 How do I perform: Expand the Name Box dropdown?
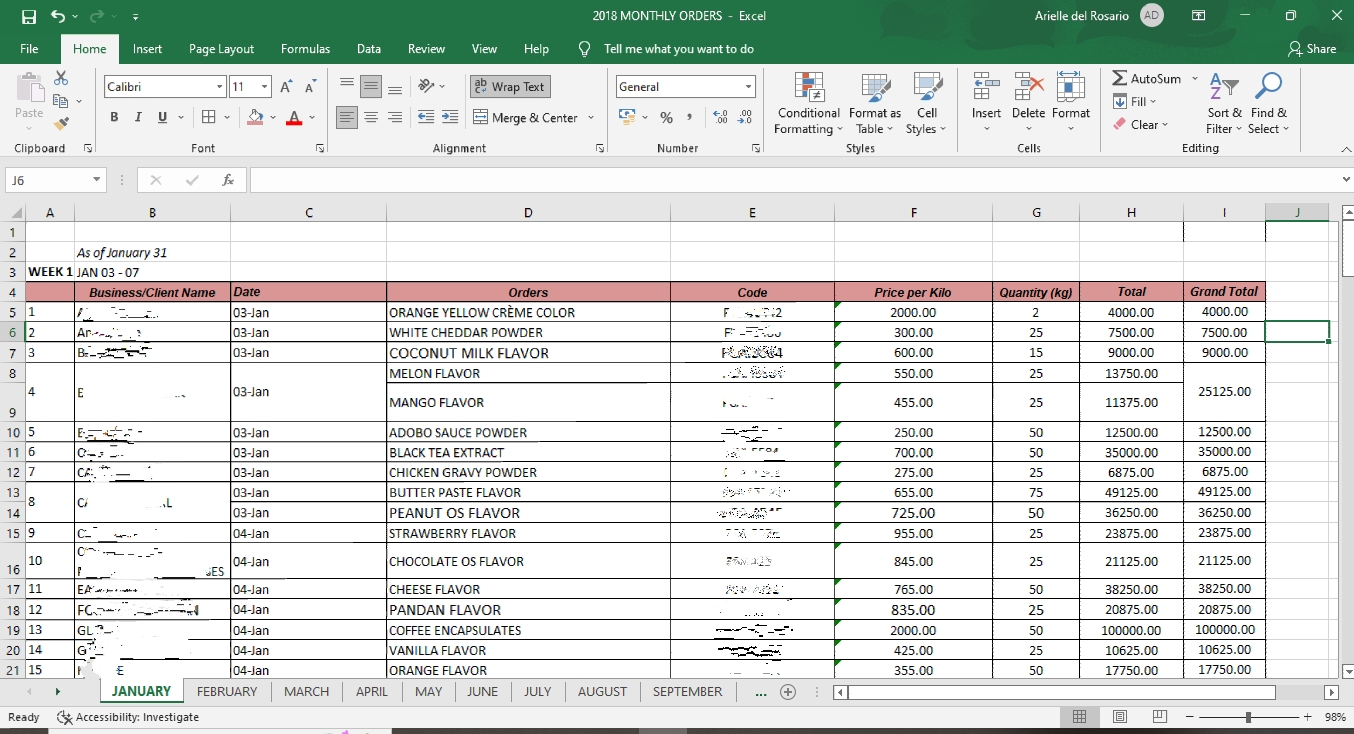click(x=97, y=180)
